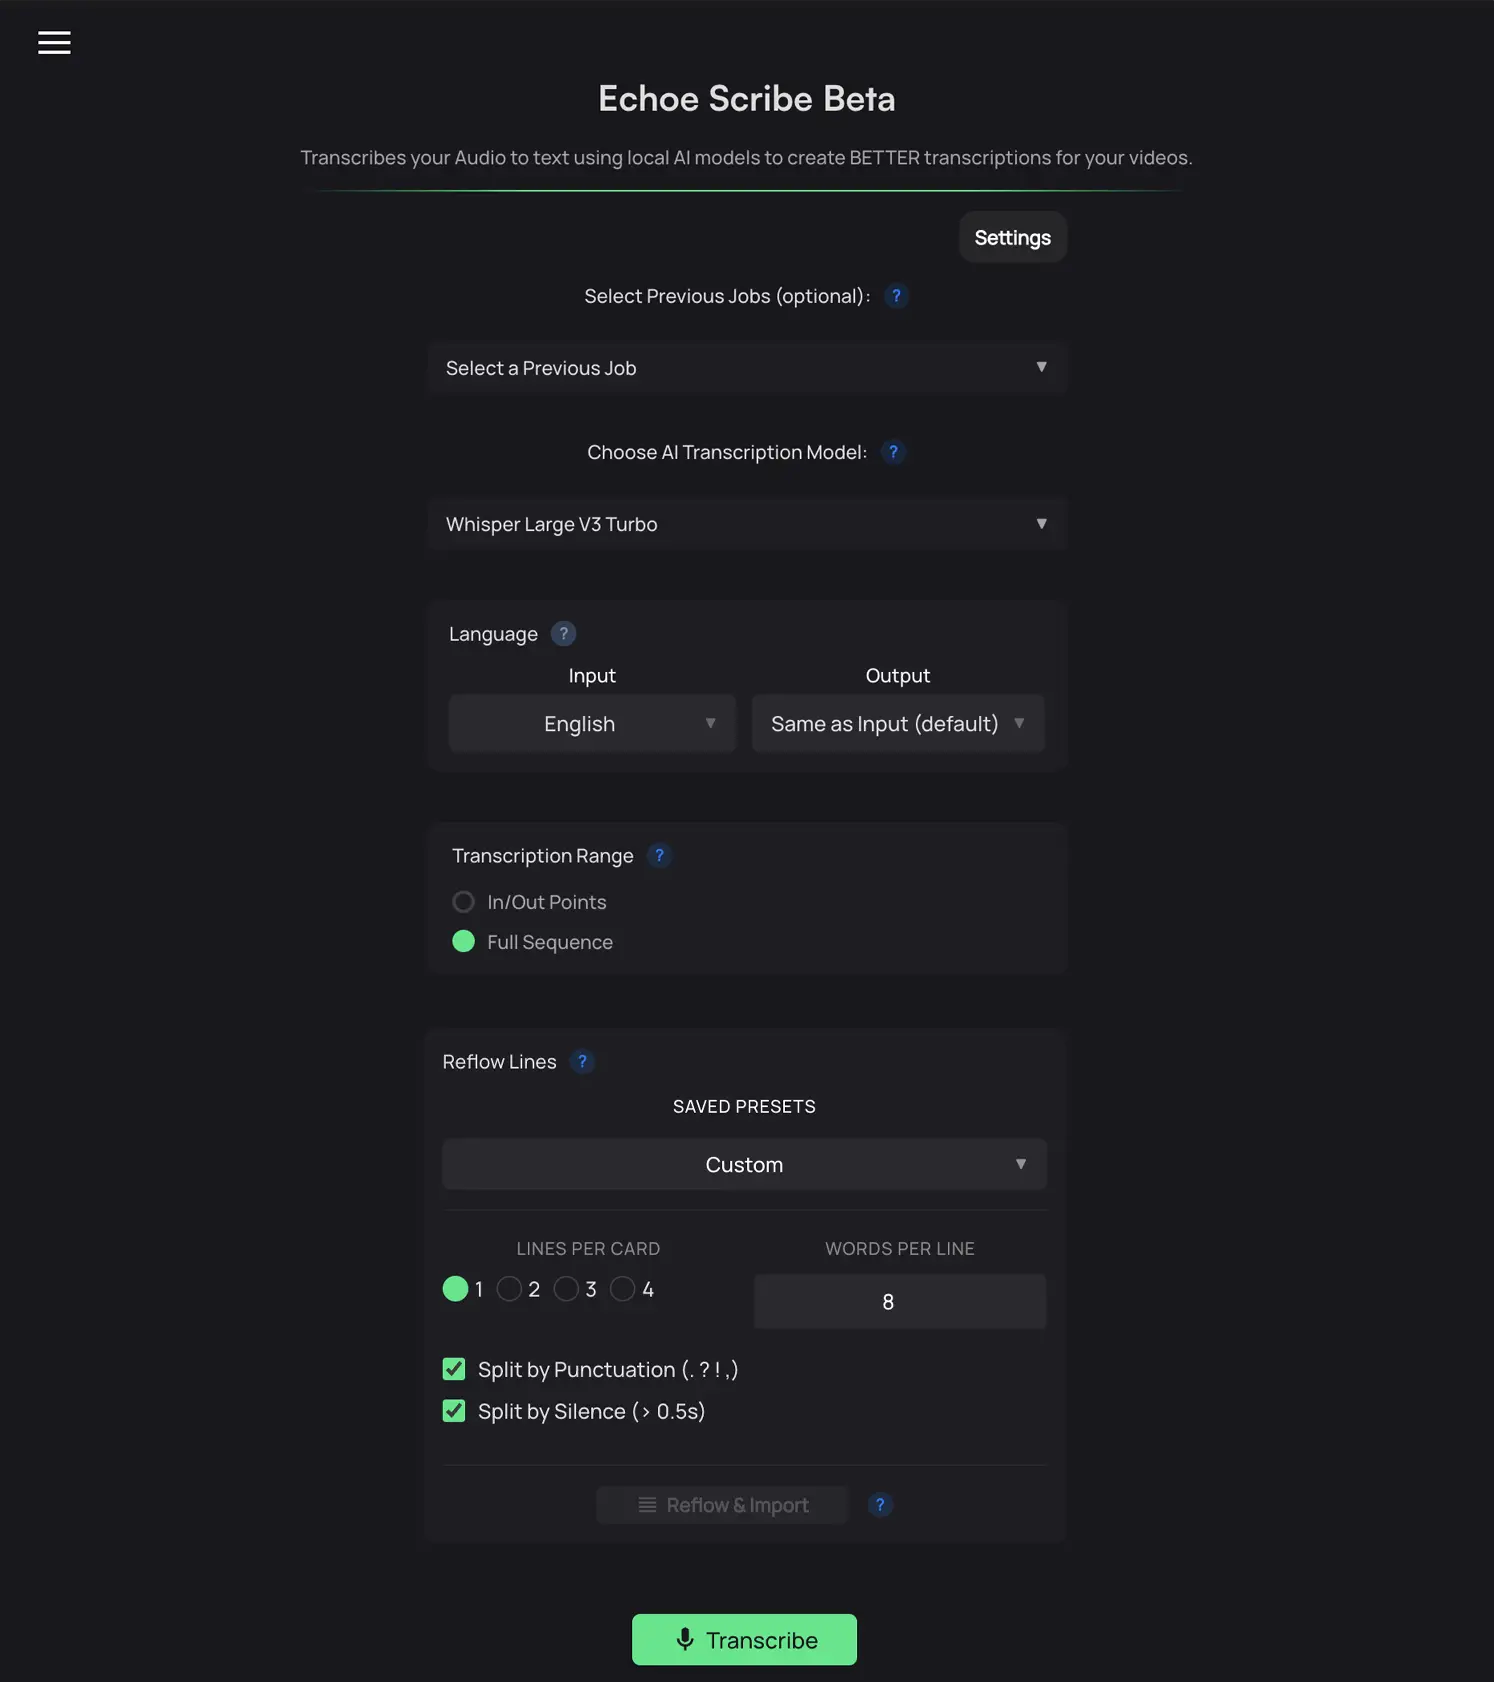Click help icon beside Reflow & Import

880,1505
